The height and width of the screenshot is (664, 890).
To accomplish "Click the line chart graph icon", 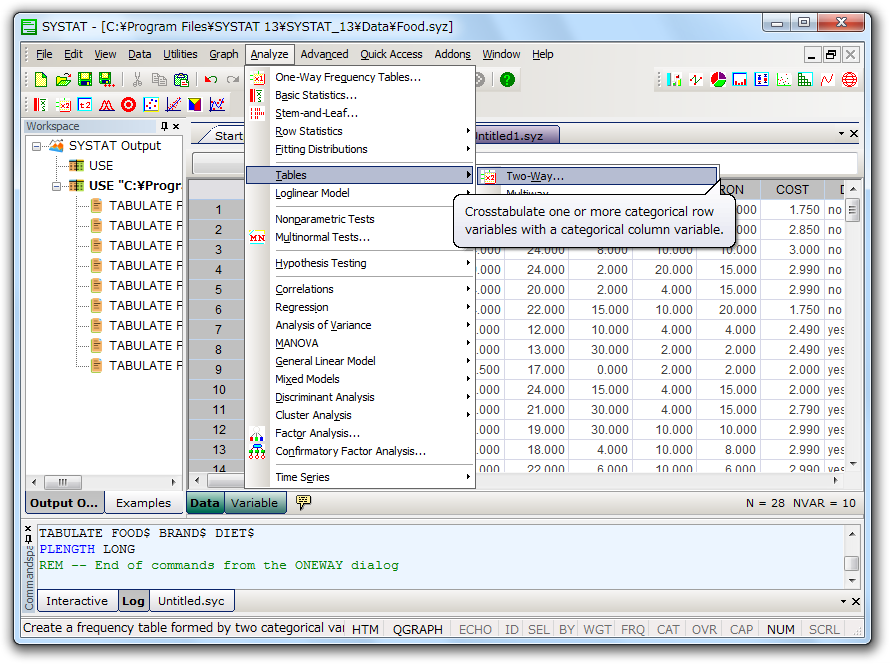I will 696,79.
